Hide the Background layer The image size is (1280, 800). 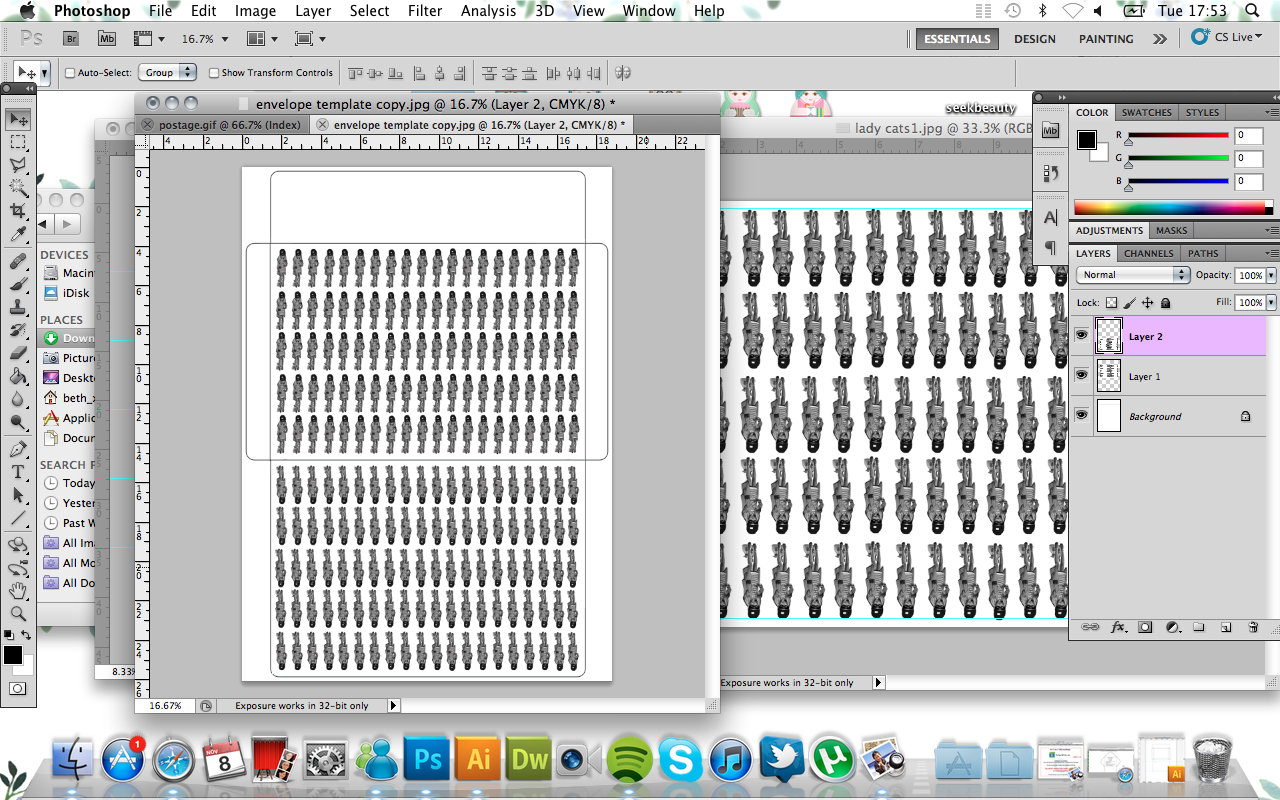pos(1081,416)
